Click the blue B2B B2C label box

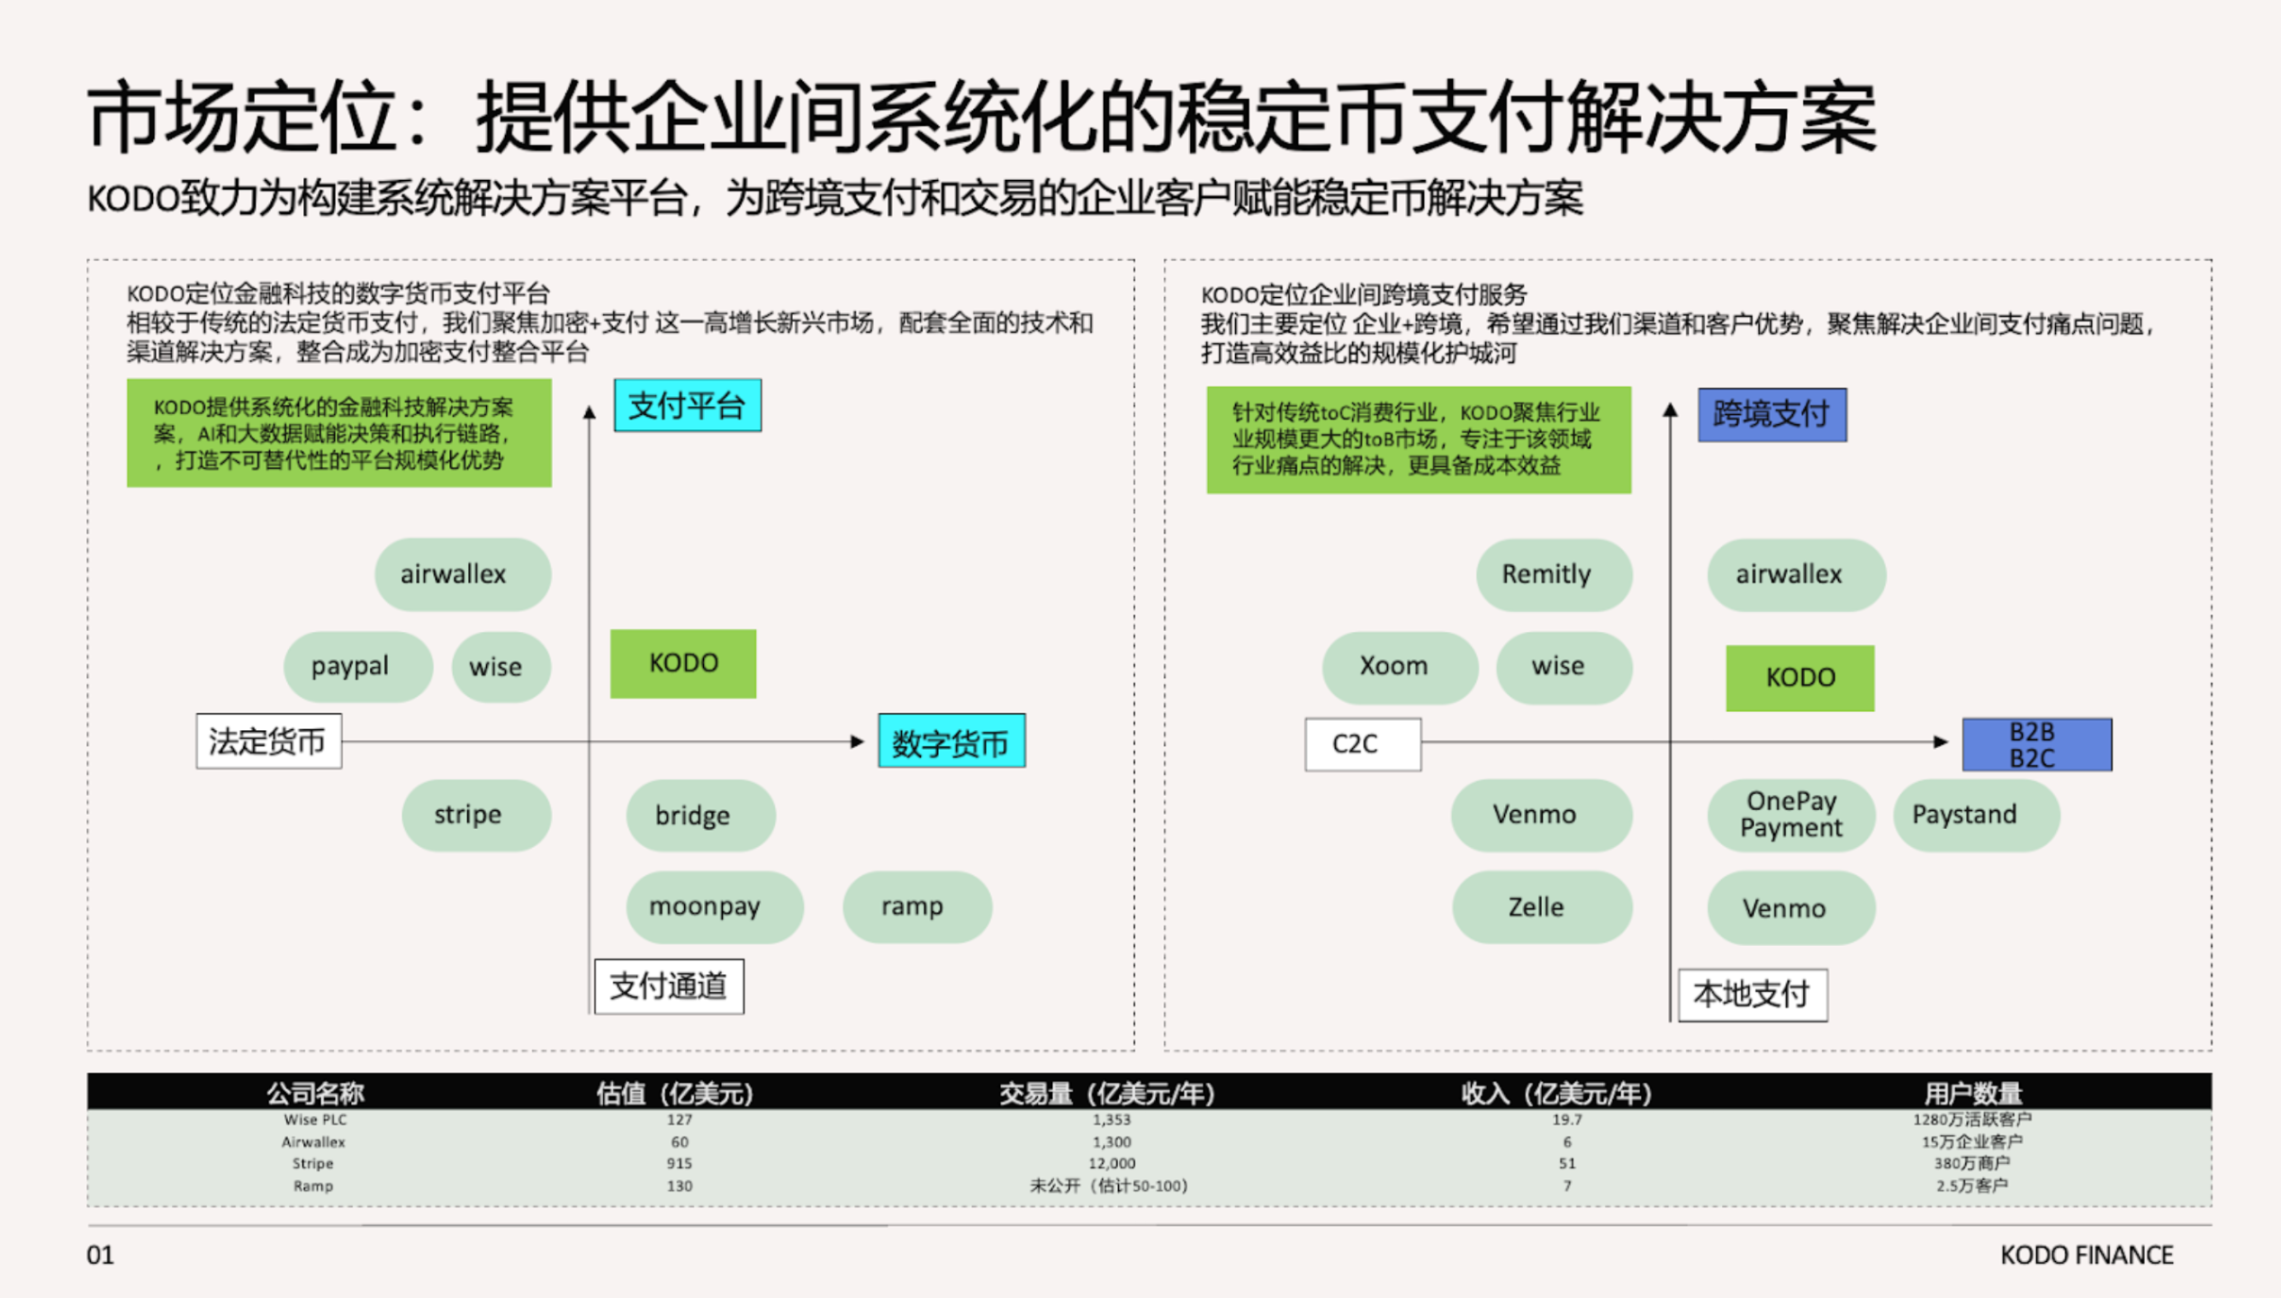tap(2036, 745)
